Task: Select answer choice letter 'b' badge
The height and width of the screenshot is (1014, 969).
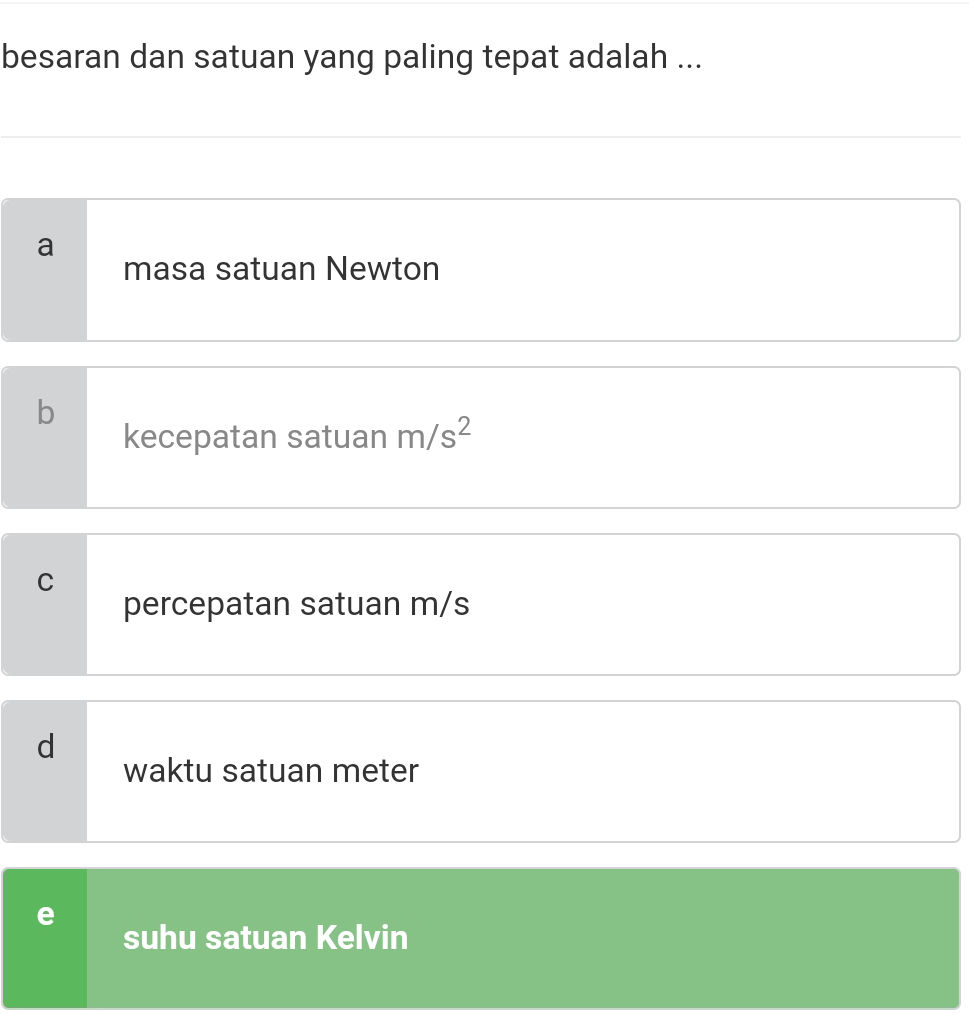Action: (x=45, y=413)
